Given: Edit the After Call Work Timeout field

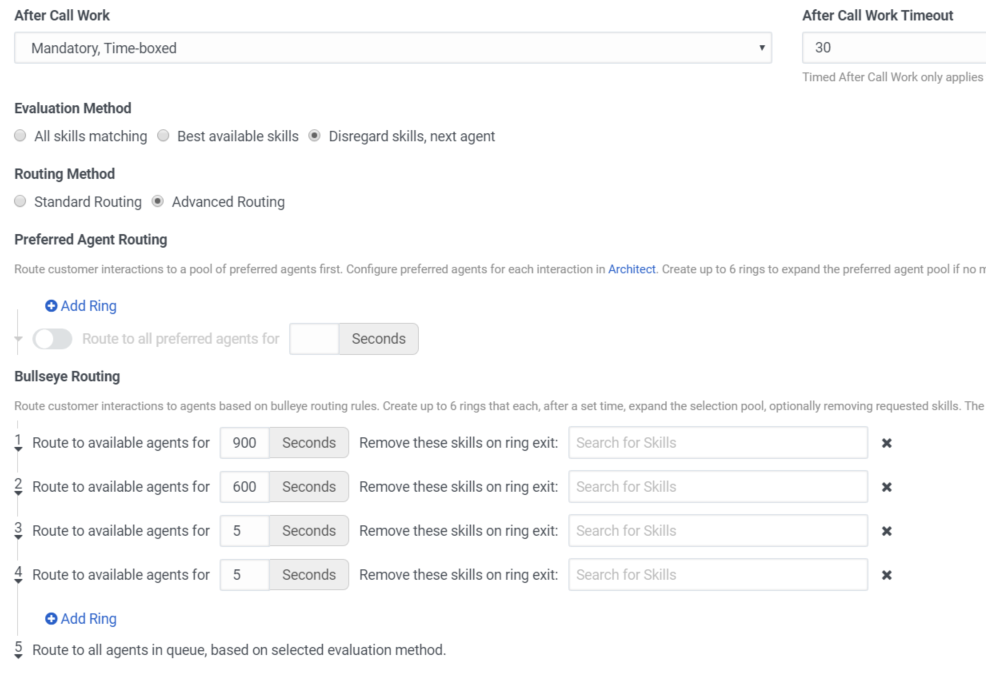Looking at the screenshot, I should (894, 48).
